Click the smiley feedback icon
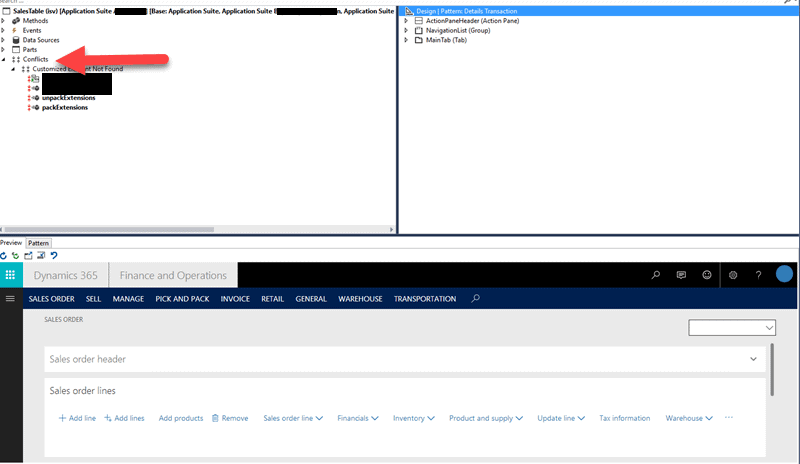800x464 pixels. click(707, 275)
